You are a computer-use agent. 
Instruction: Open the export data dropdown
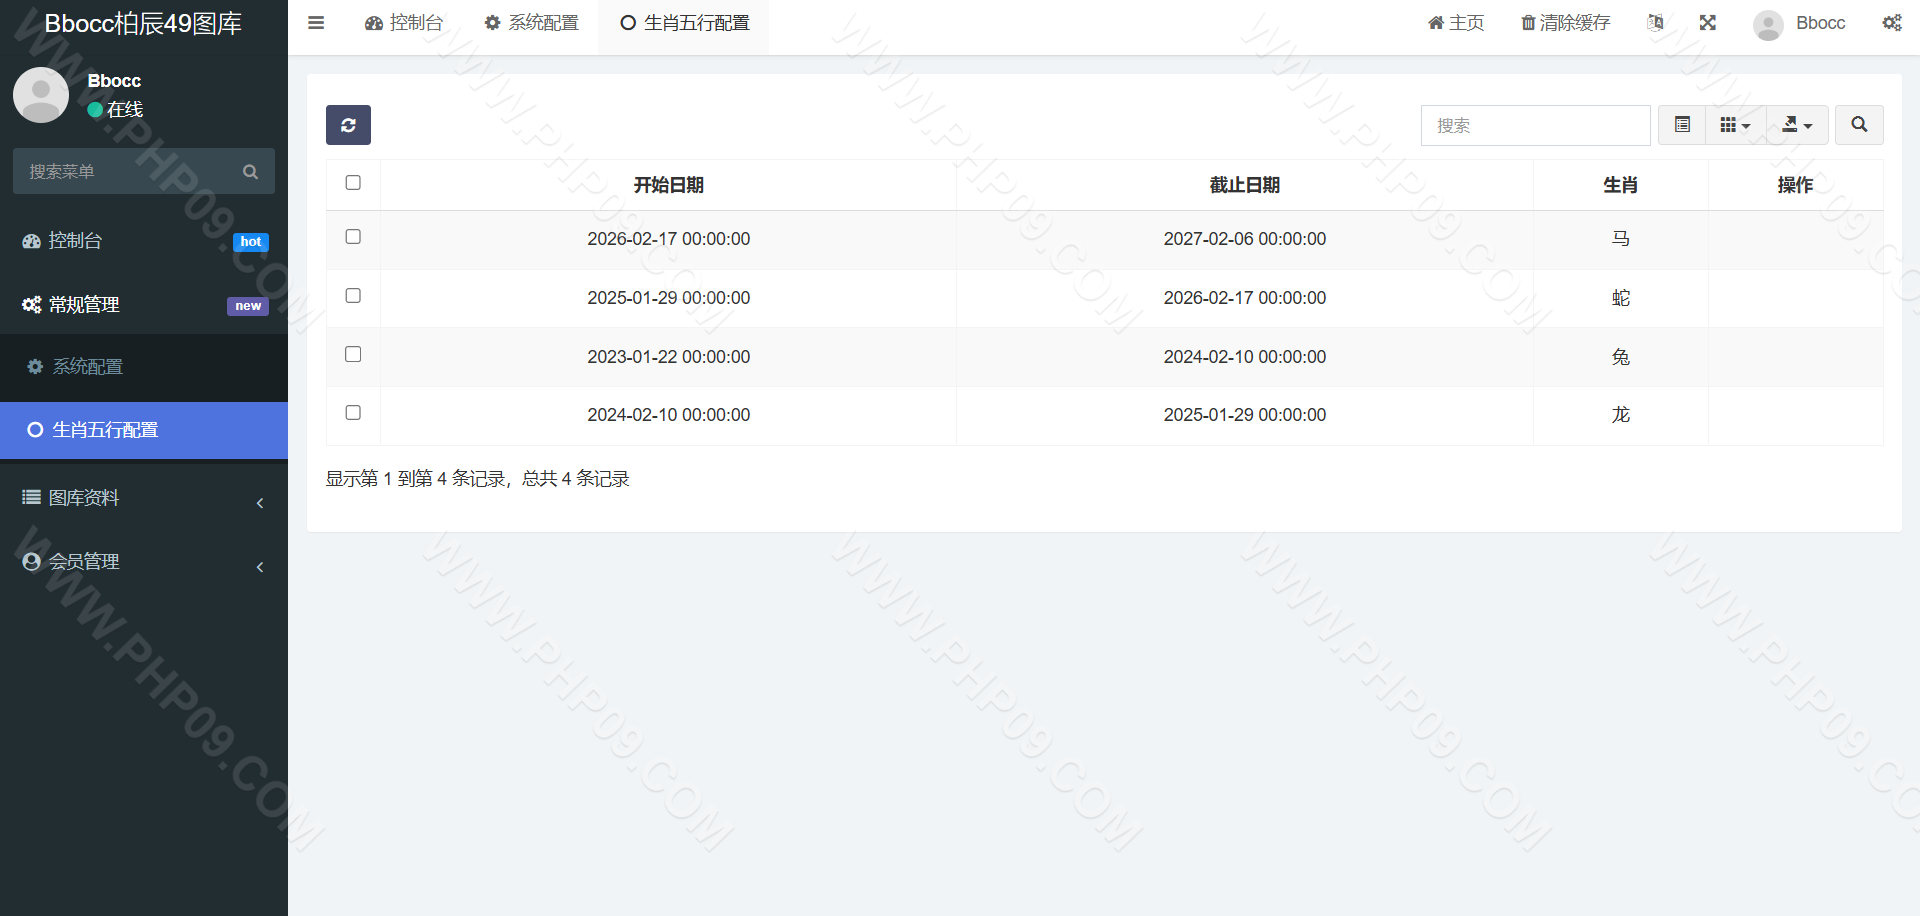coord(1797,125)
